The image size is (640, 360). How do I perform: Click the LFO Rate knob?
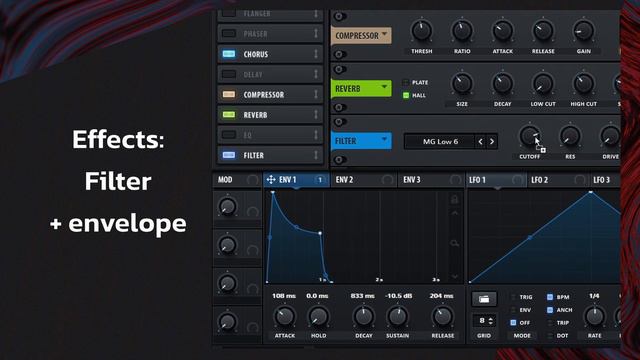[x=594, y=316]
